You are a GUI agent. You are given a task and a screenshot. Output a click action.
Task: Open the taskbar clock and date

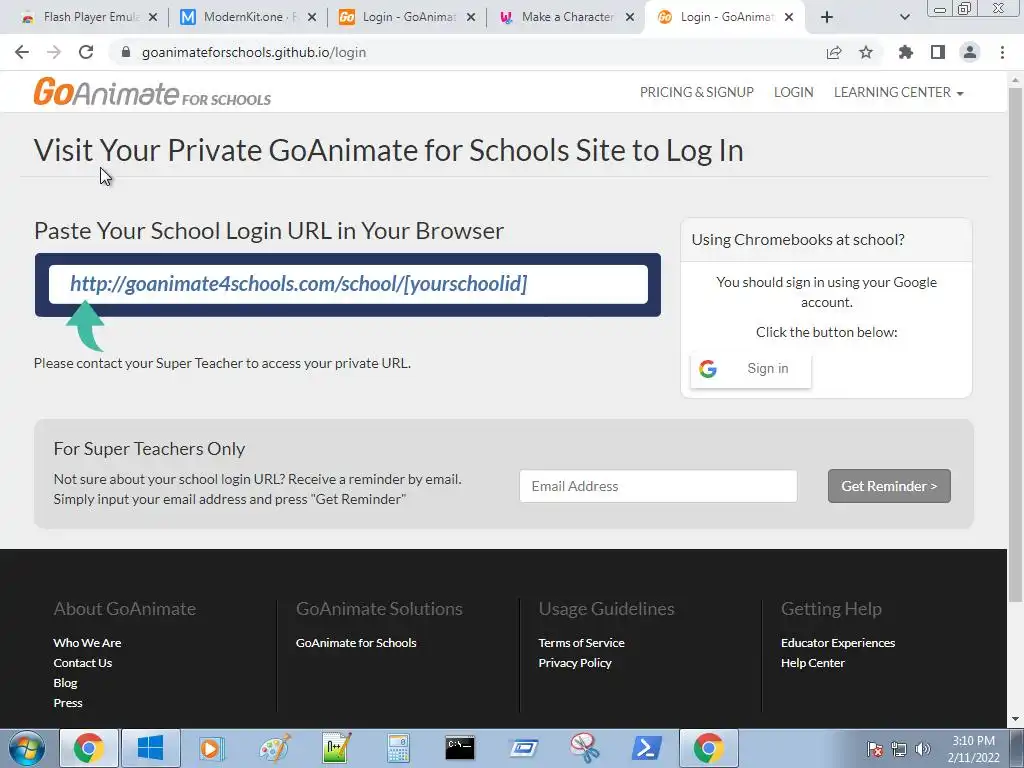tap(974, 749)
